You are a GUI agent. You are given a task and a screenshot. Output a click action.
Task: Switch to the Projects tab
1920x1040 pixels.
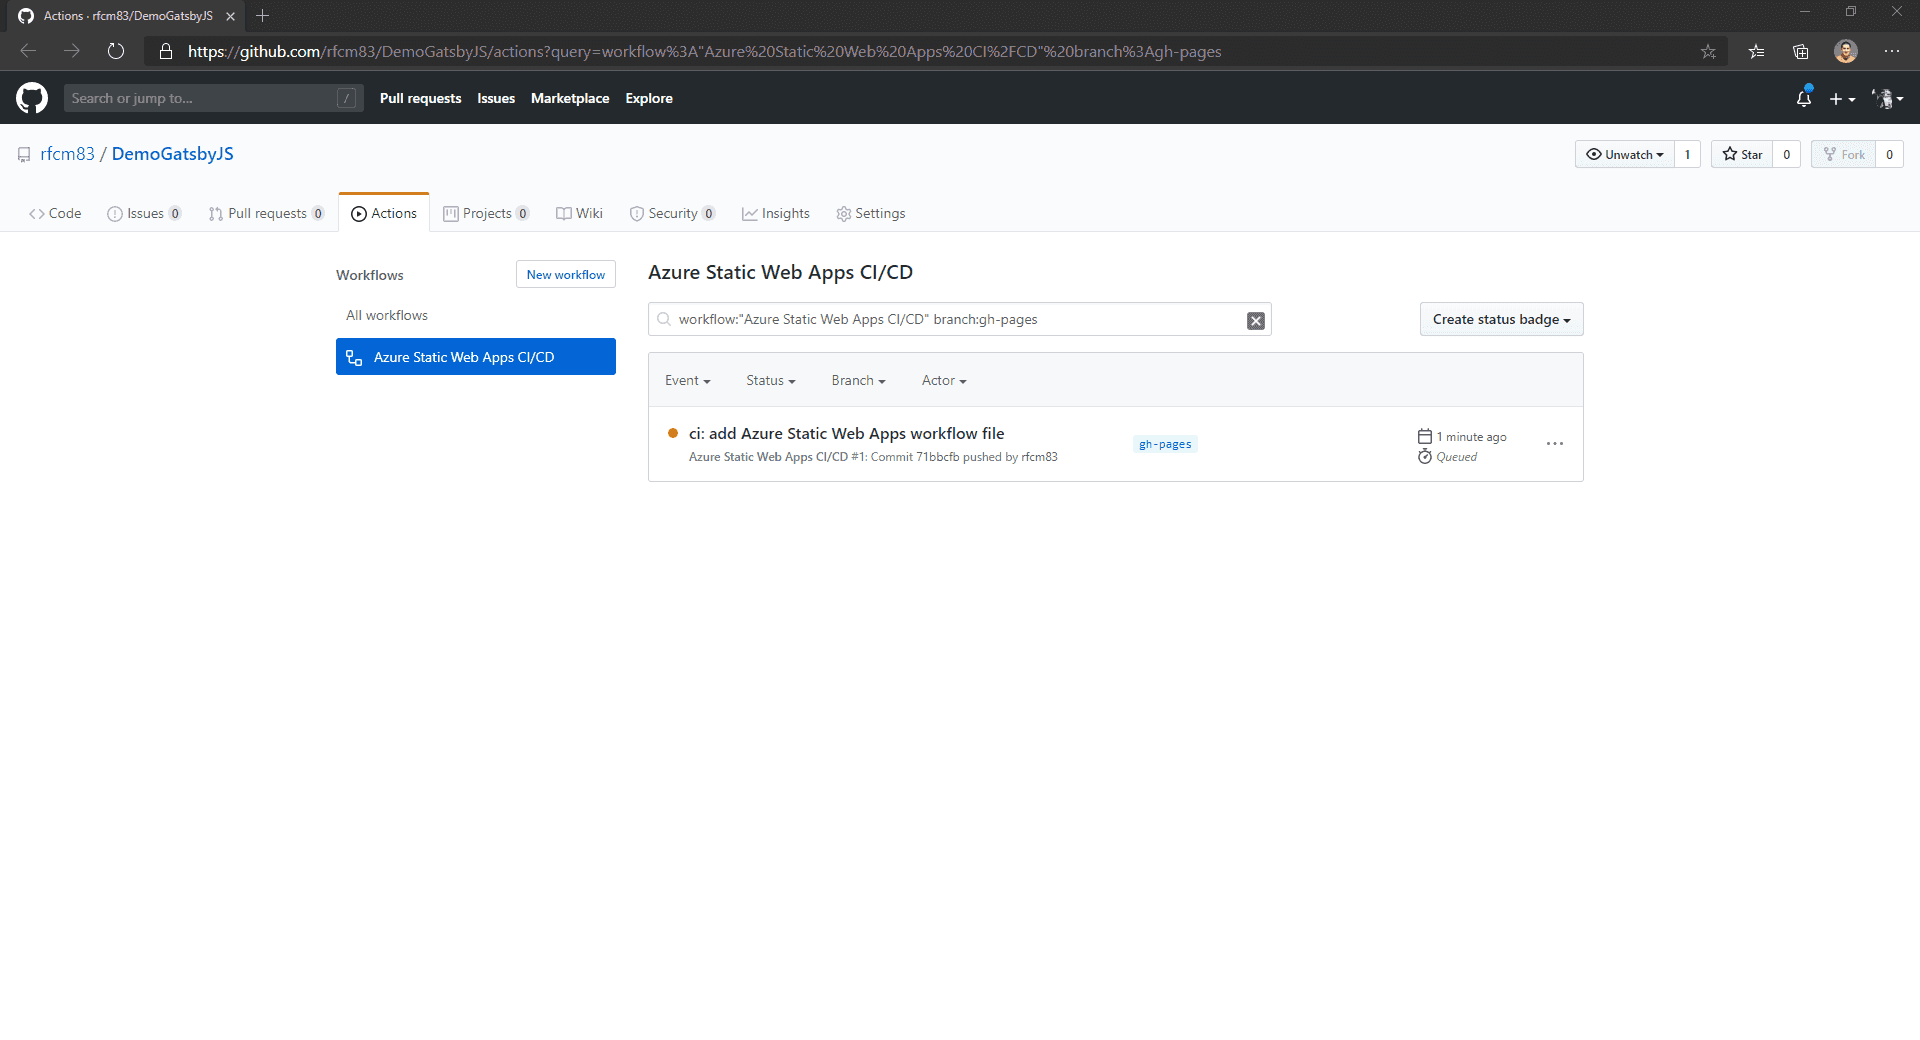[486, 213]
